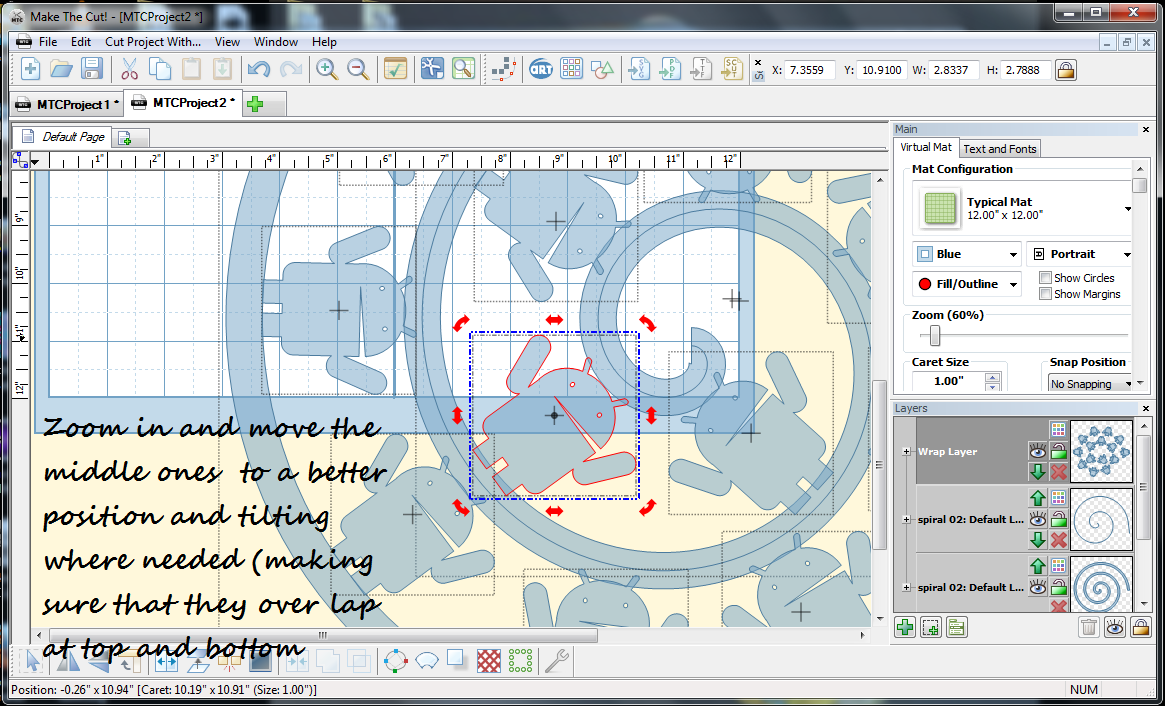Open No Snapping snap position dropdown
The height and width of the screenshot is (706, 1165).
coord(1090,383)
